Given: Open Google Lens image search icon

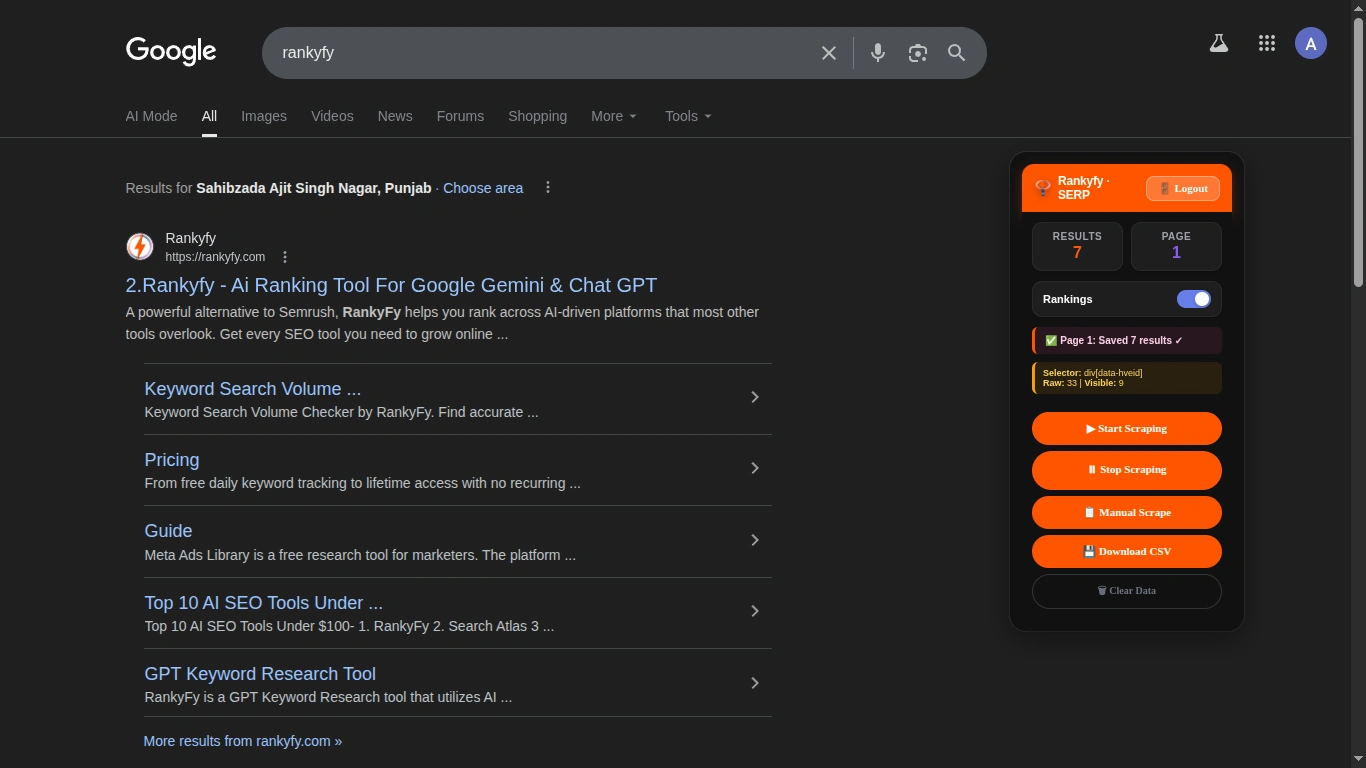Looking at the screenshot, I should [917, 53].
